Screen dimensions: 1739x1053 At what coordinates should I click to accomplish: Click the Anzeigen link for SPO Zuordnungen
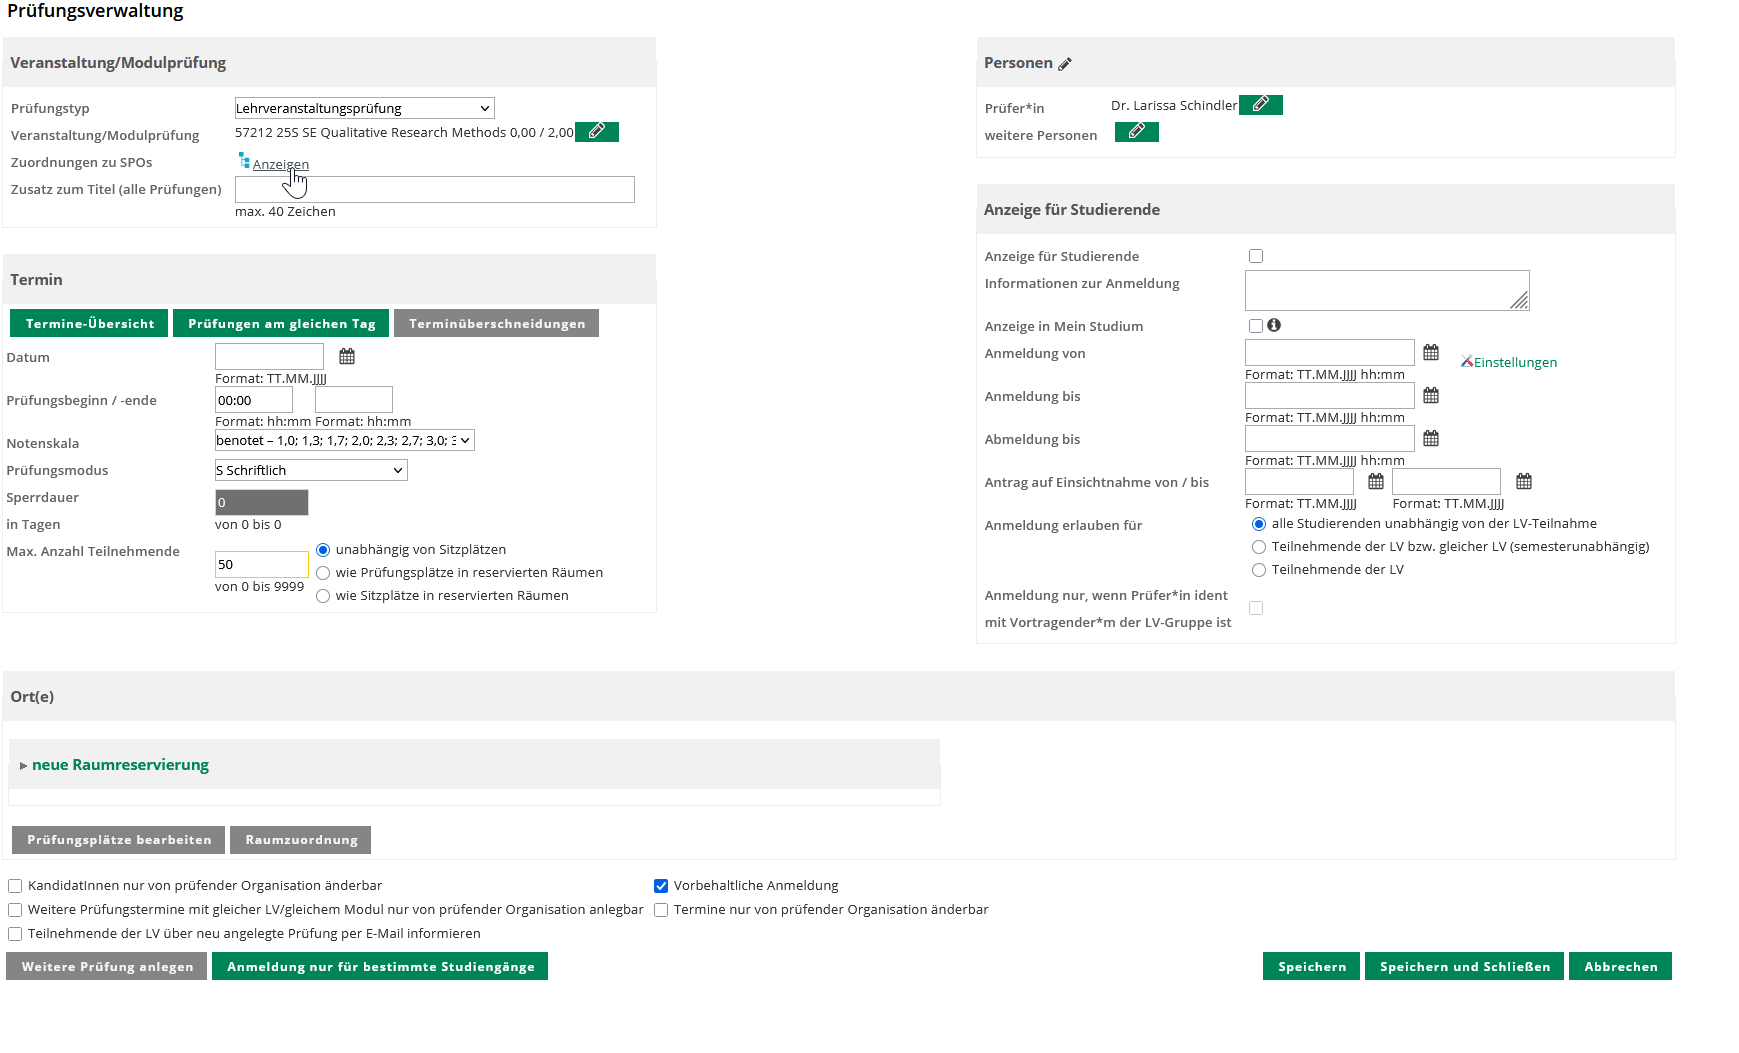tap(280, 165)
